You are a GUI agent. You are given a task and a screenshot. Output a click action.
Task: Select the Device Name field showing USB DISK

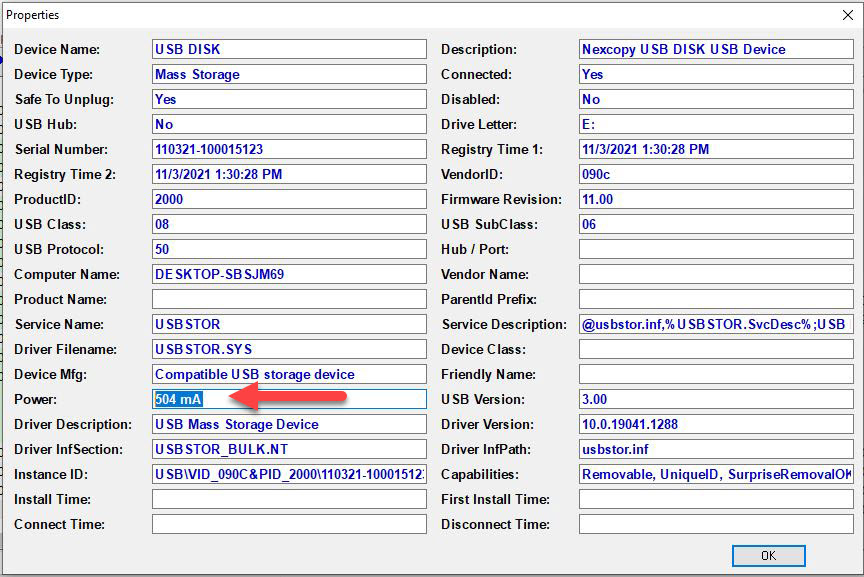tap(290, 49)
